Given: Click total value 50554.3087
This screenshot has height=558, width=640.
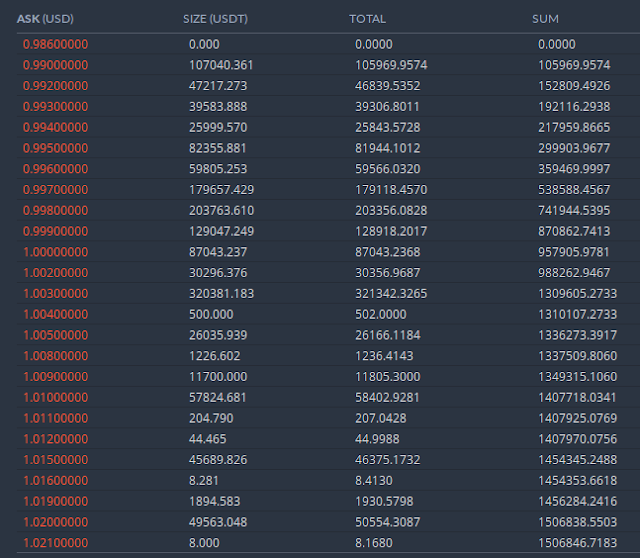Looking at the screenshot, I should (x=387, y=522).
